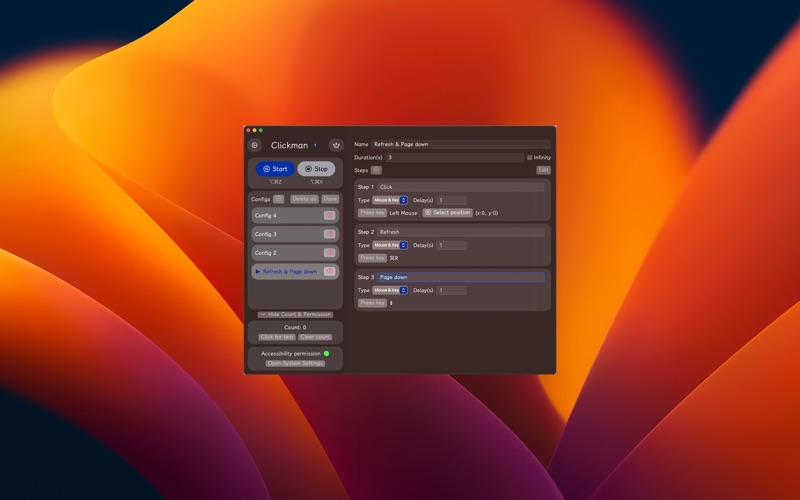This screenshot has width=800, height=500.
Task: Open Step 3 Type dropdown
Action: 390,290
